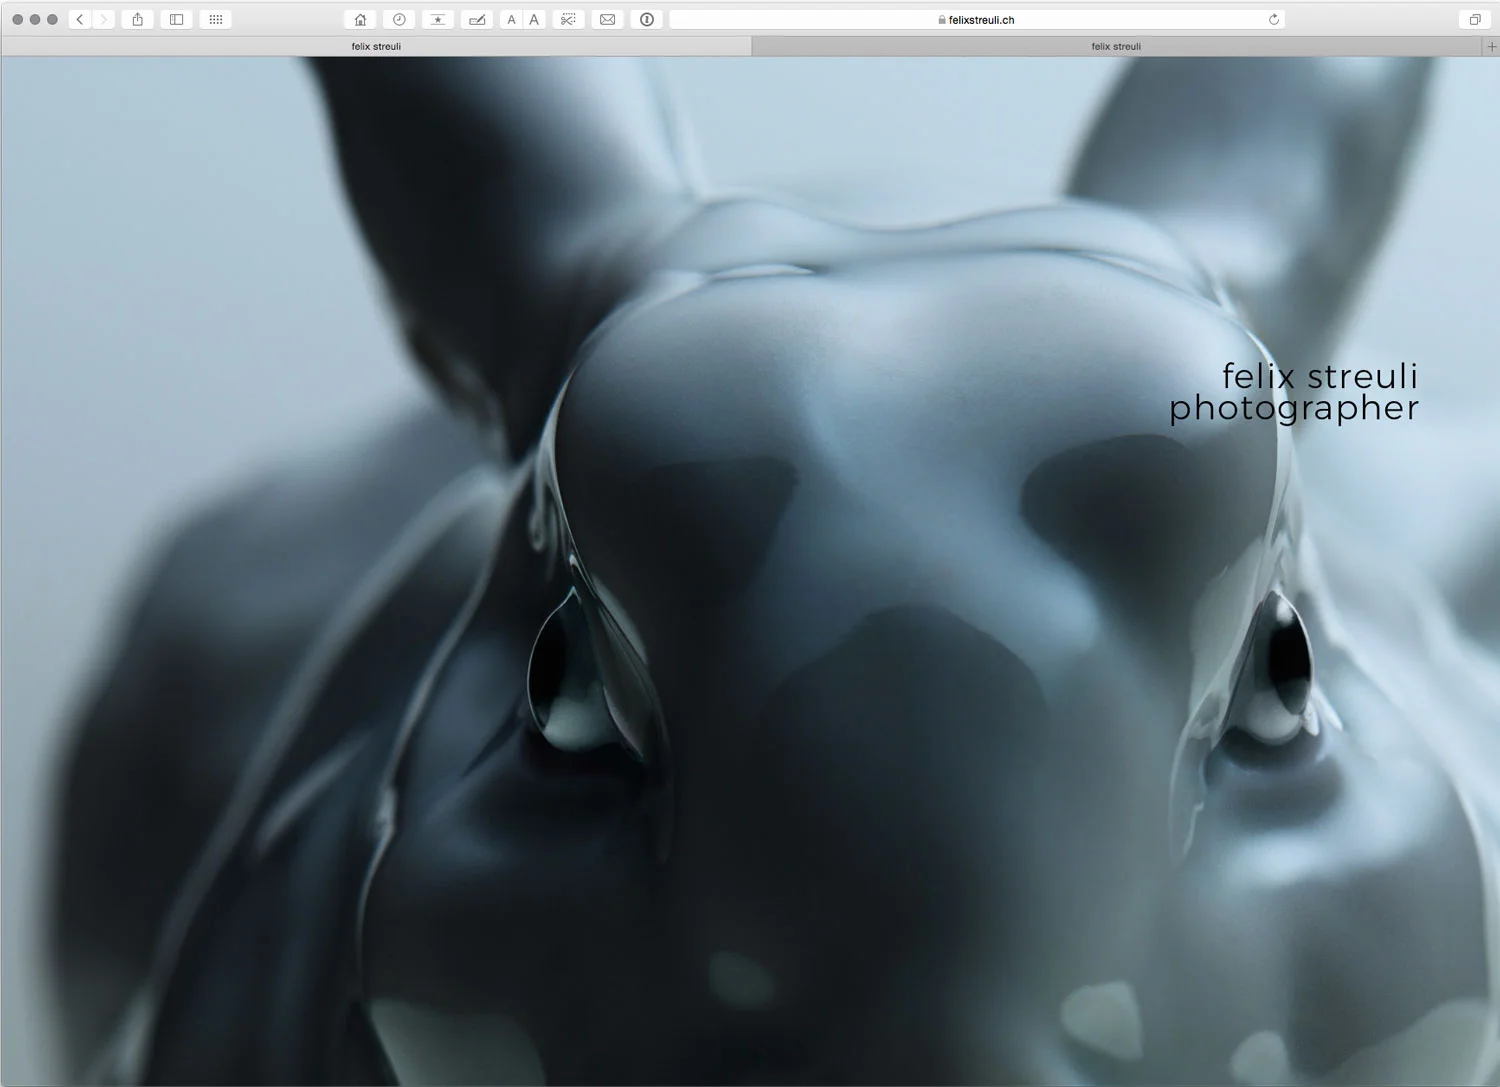This screenshot has height=1087, width=1500.
Task: Mail this page envelope icon
Action: (607, 19)
